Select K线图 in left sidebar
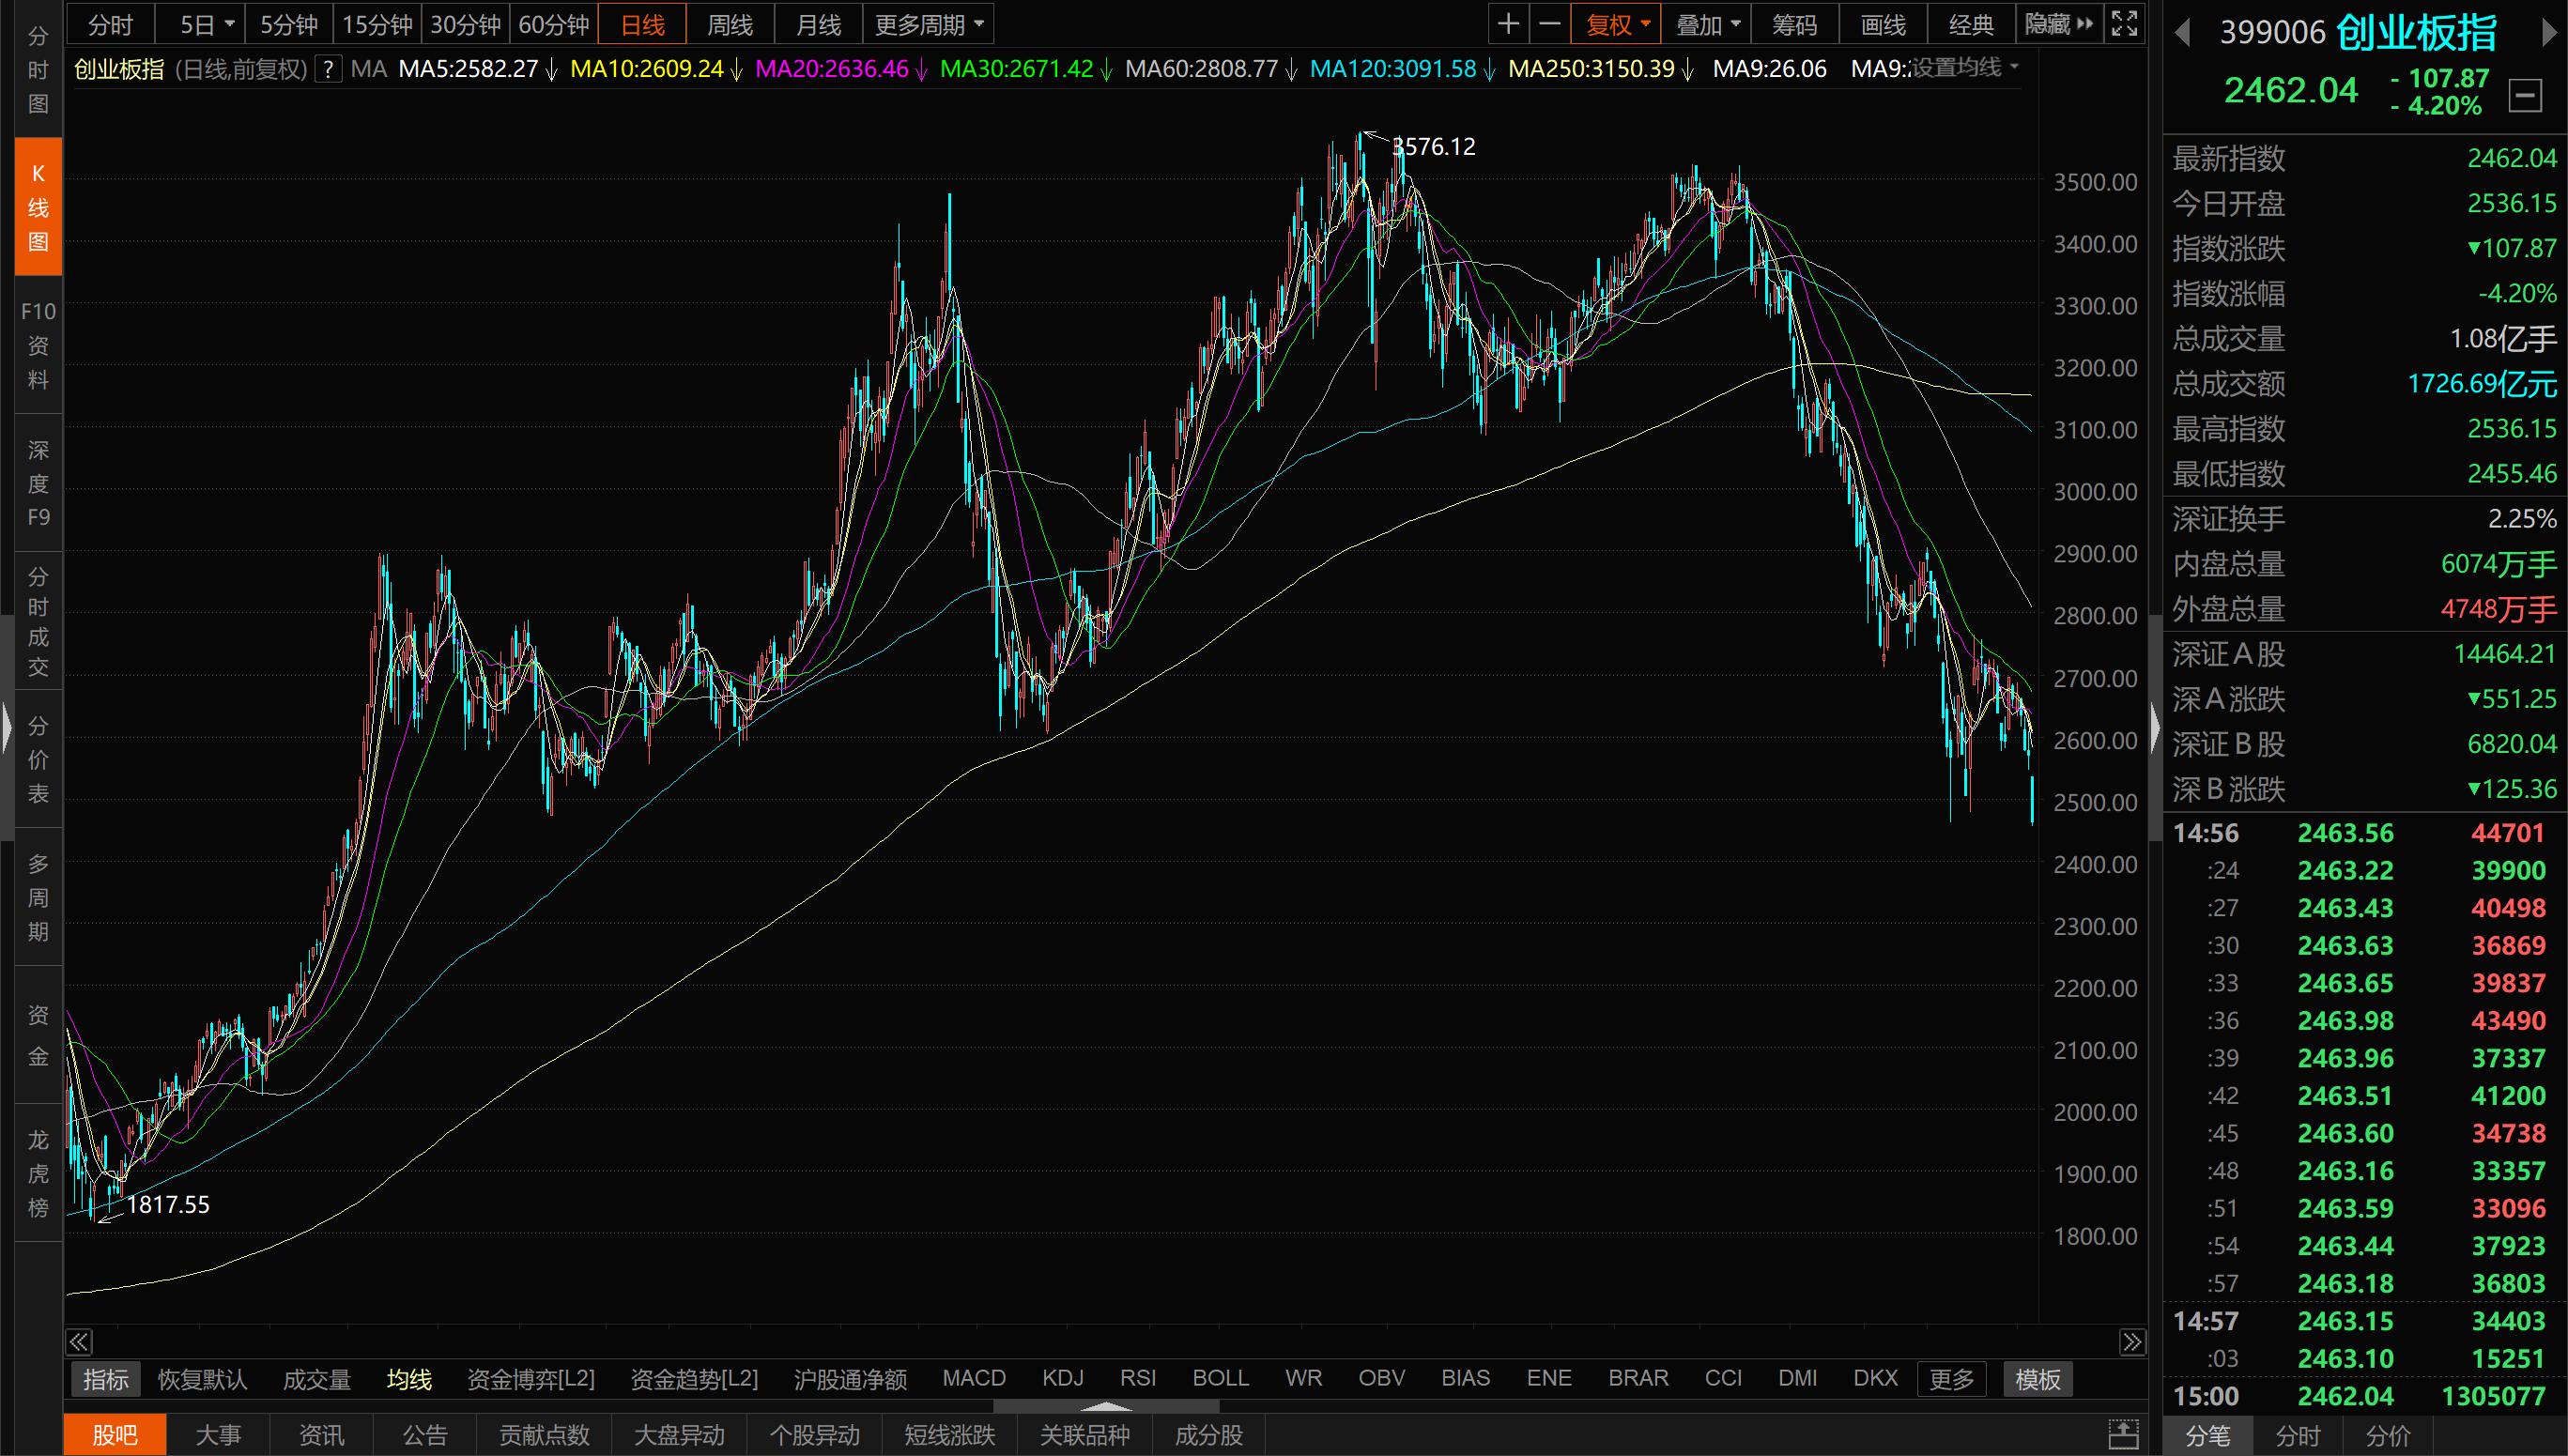This screenshot has width=2568, height=1456. [38, 207]
